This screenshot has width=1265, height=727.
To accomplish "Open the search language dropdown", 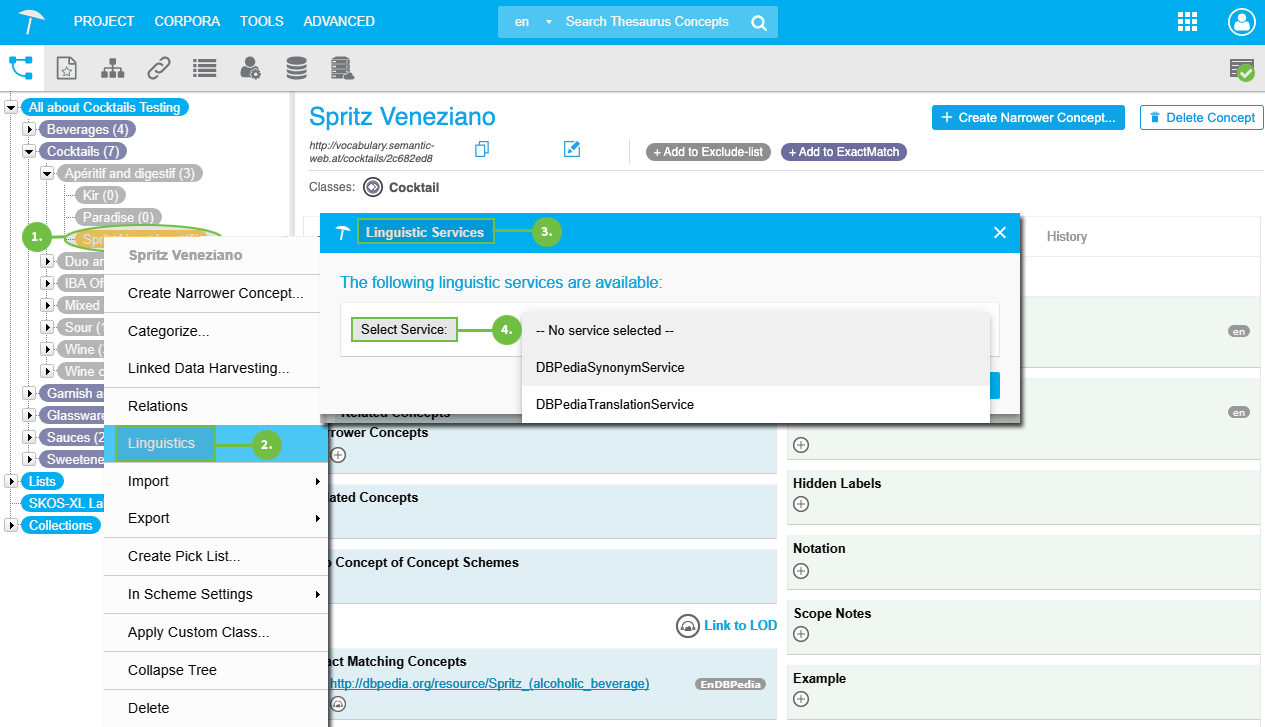I will pyautogui.click(x=534, y=22).
